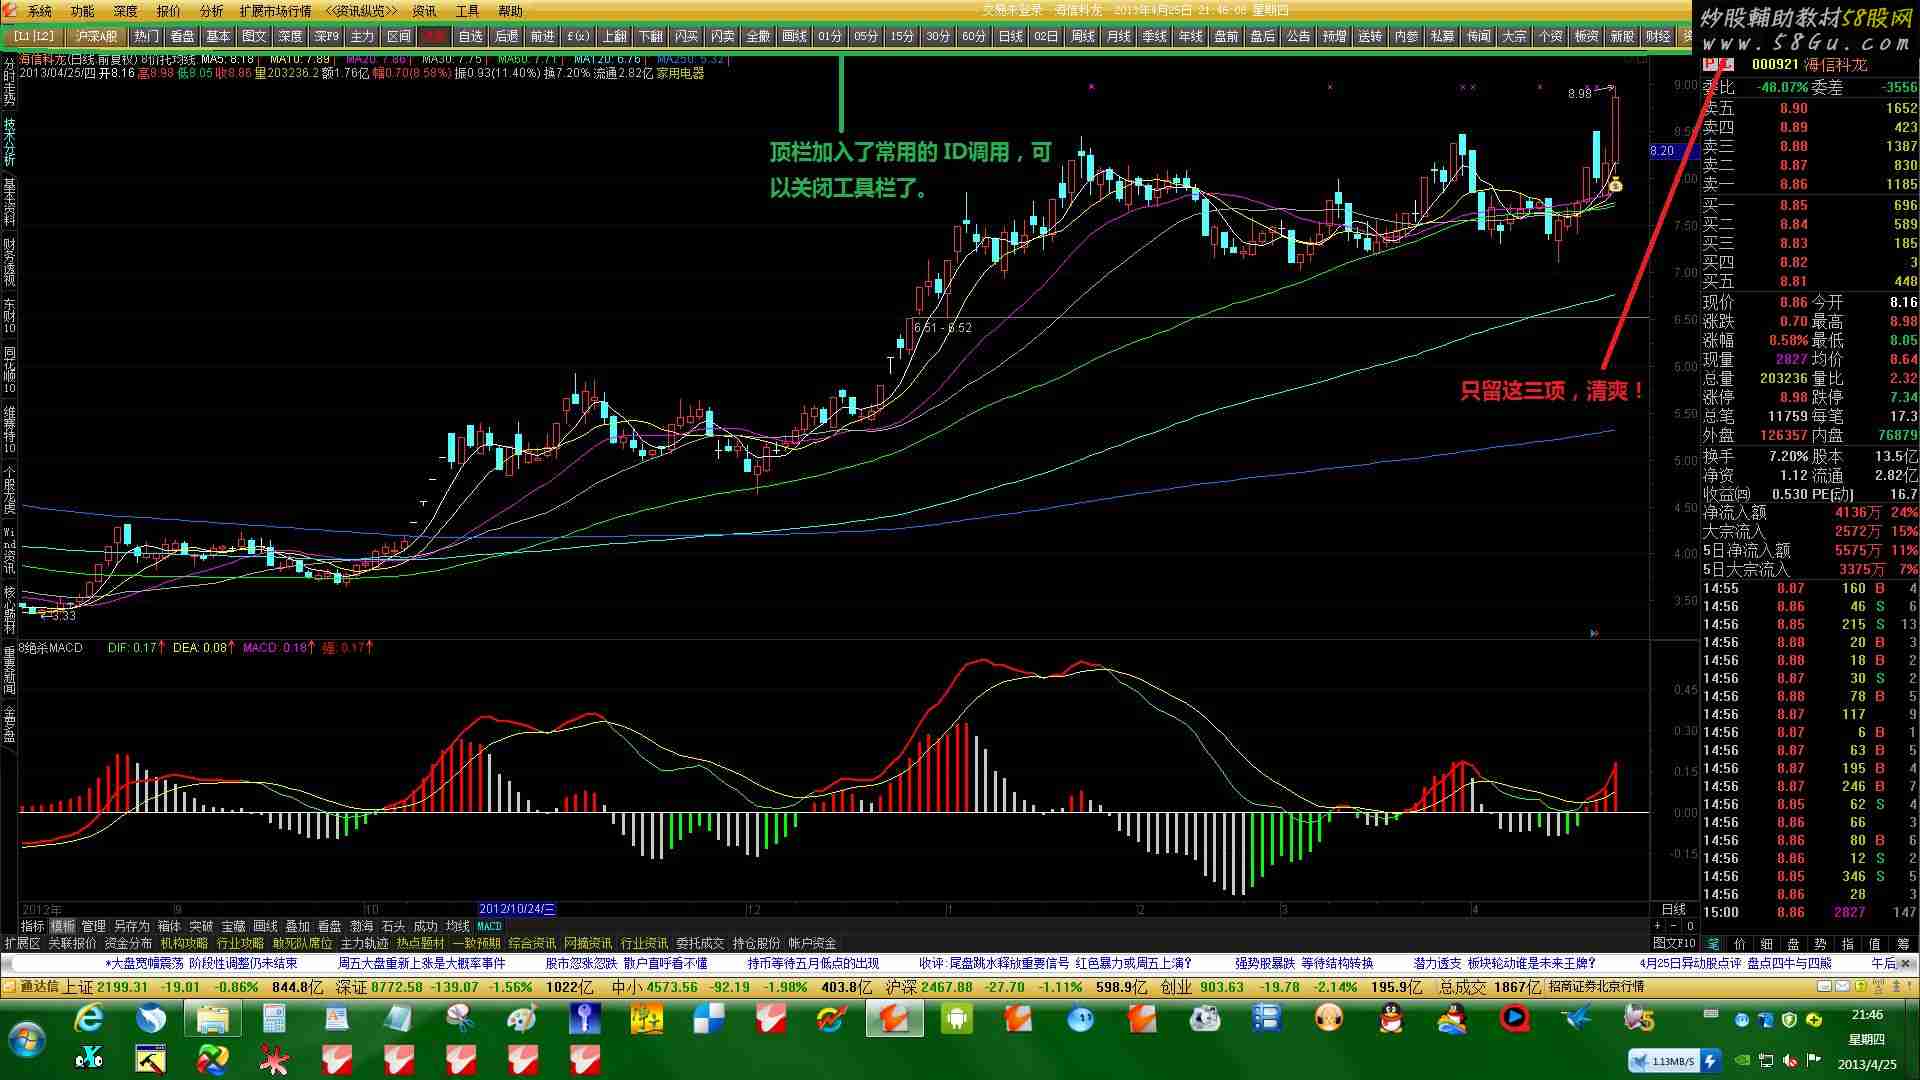Click the 画线 drawing tool button
Image resolution: width=1920 pixels, height=1080 pixels.
click(794, 36)
